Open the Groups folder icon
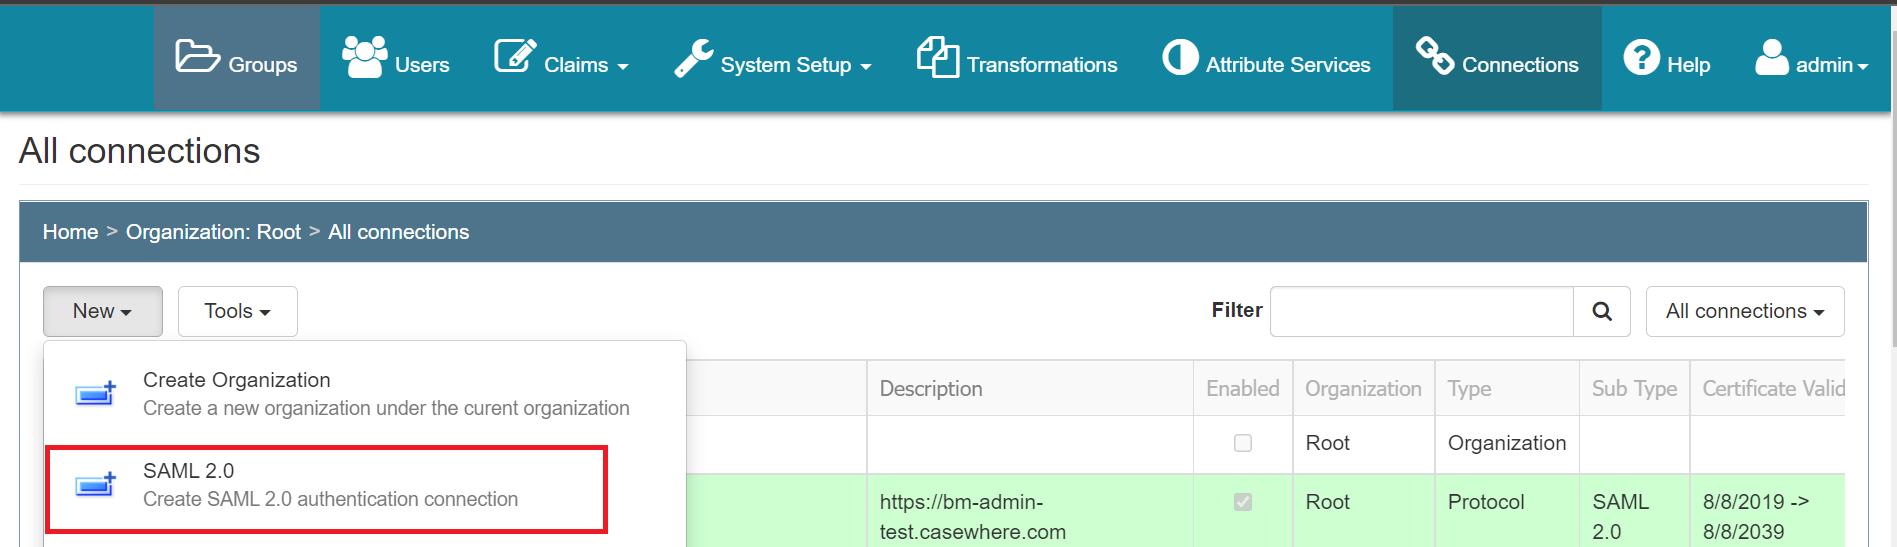The width and height of the screenshot is (1897, 547). tap(197, 56)
